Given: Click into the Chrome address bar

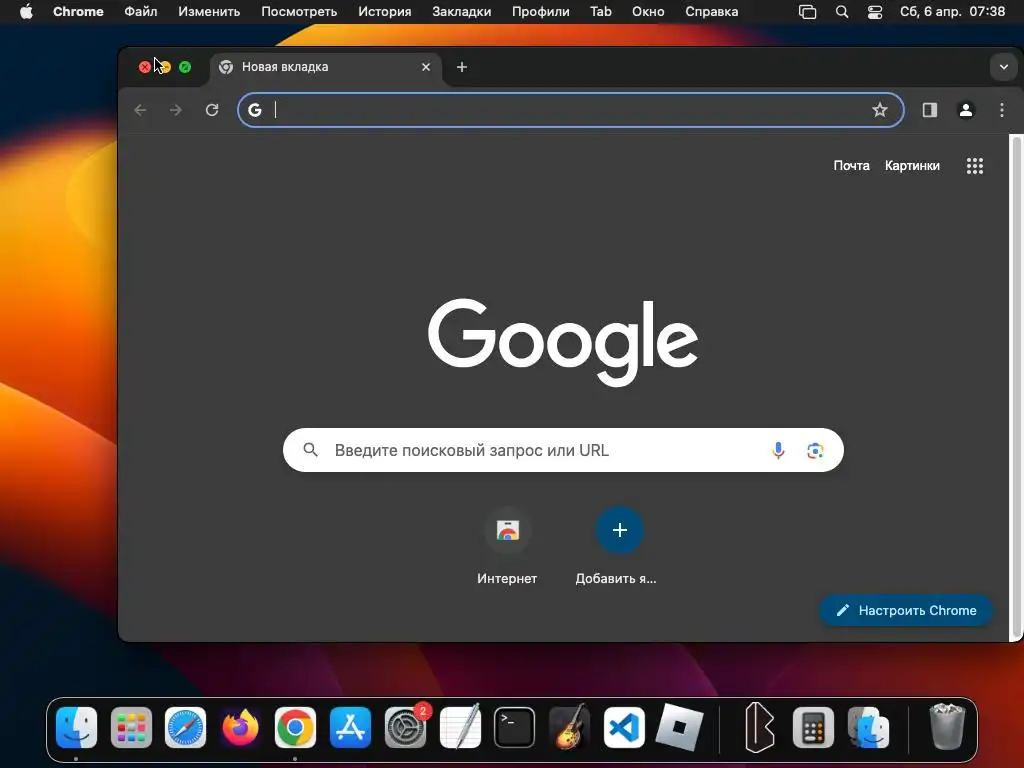Looking at the screenshot, I should (569, 110).
